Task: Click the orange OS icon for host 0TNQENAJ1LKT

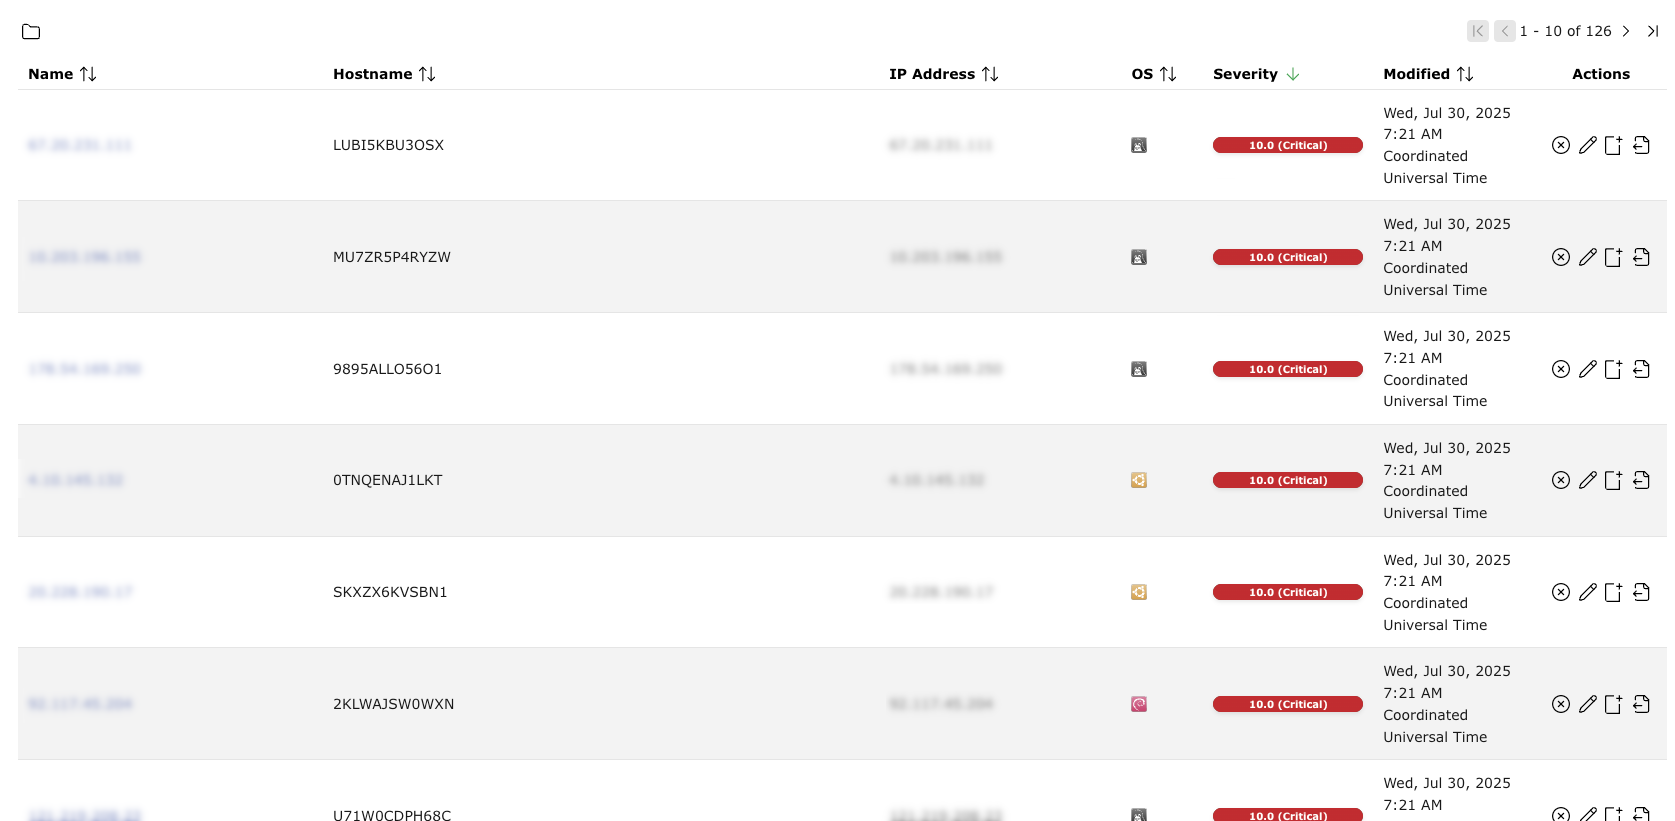Action: pyautogui.click(x=1138, y=480)
